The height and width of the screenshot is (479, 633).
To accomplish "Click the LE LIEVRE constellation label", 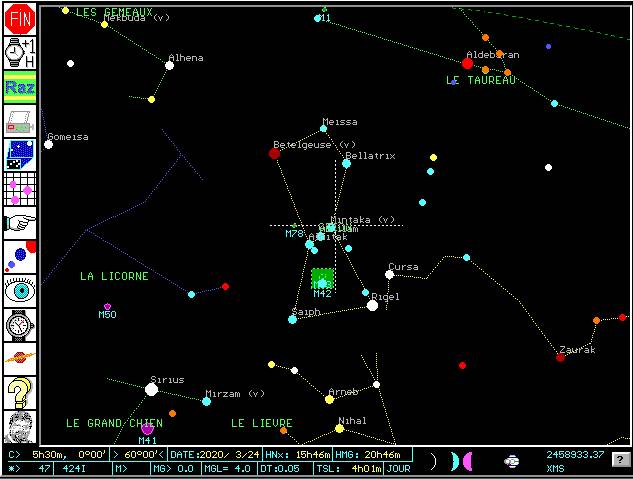I will pyautogui.click(x=262, y=423).
